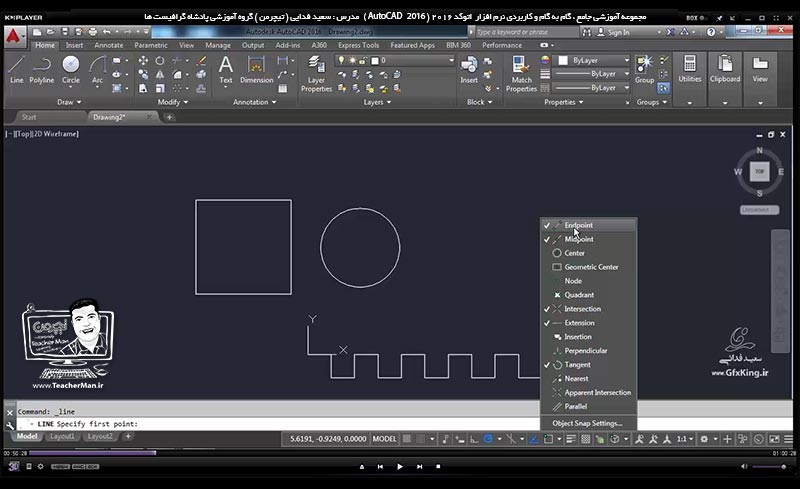This screenshot has width=800, height=489.
Task: Switch to the Manage ribbon tab
Action: point(218,45)
